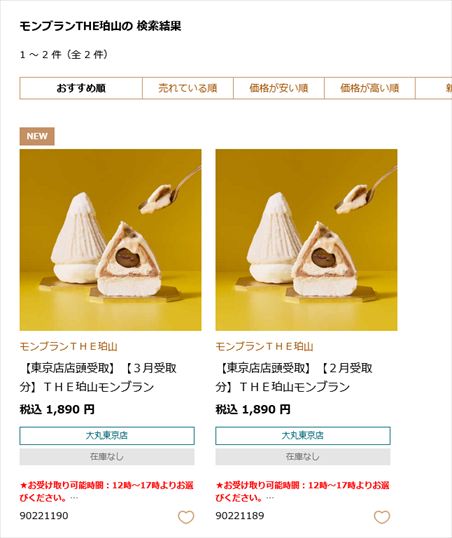The width and height of the screenshot is (452, 538).
Task: Select the partially visible rightmost sort tab
Action: (434, 88)
